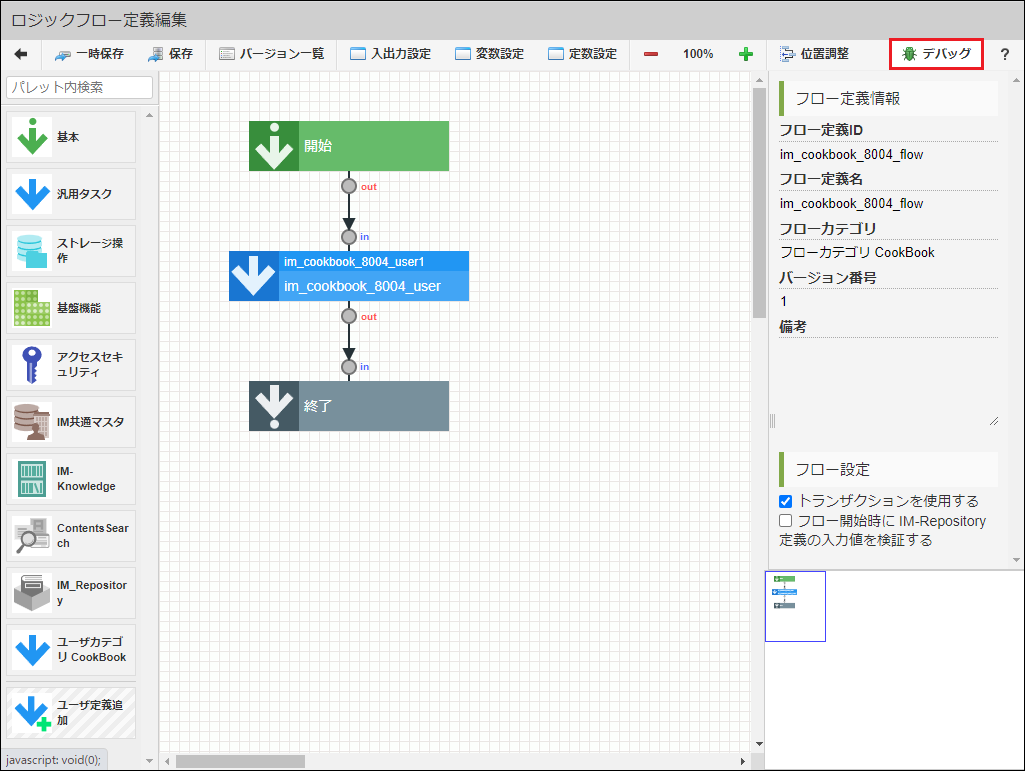Click the 100% zoom level indicator

pyautogui.click(x=698, y=54)
